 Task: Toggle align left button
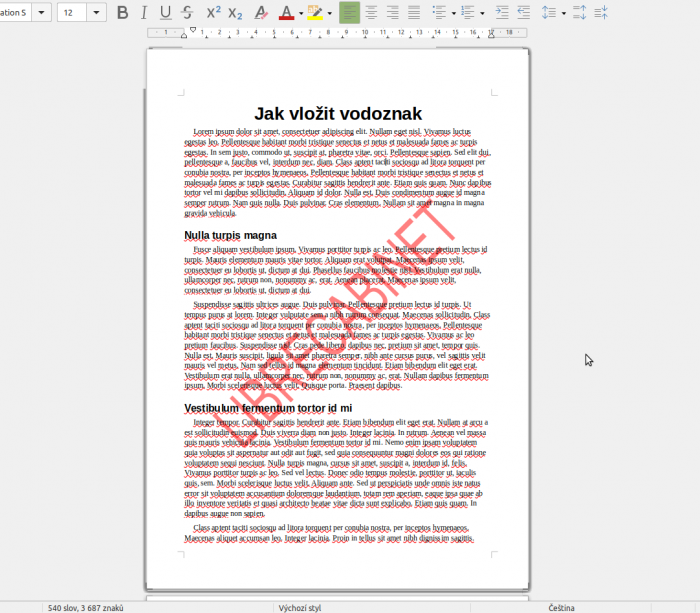point(350,13)
